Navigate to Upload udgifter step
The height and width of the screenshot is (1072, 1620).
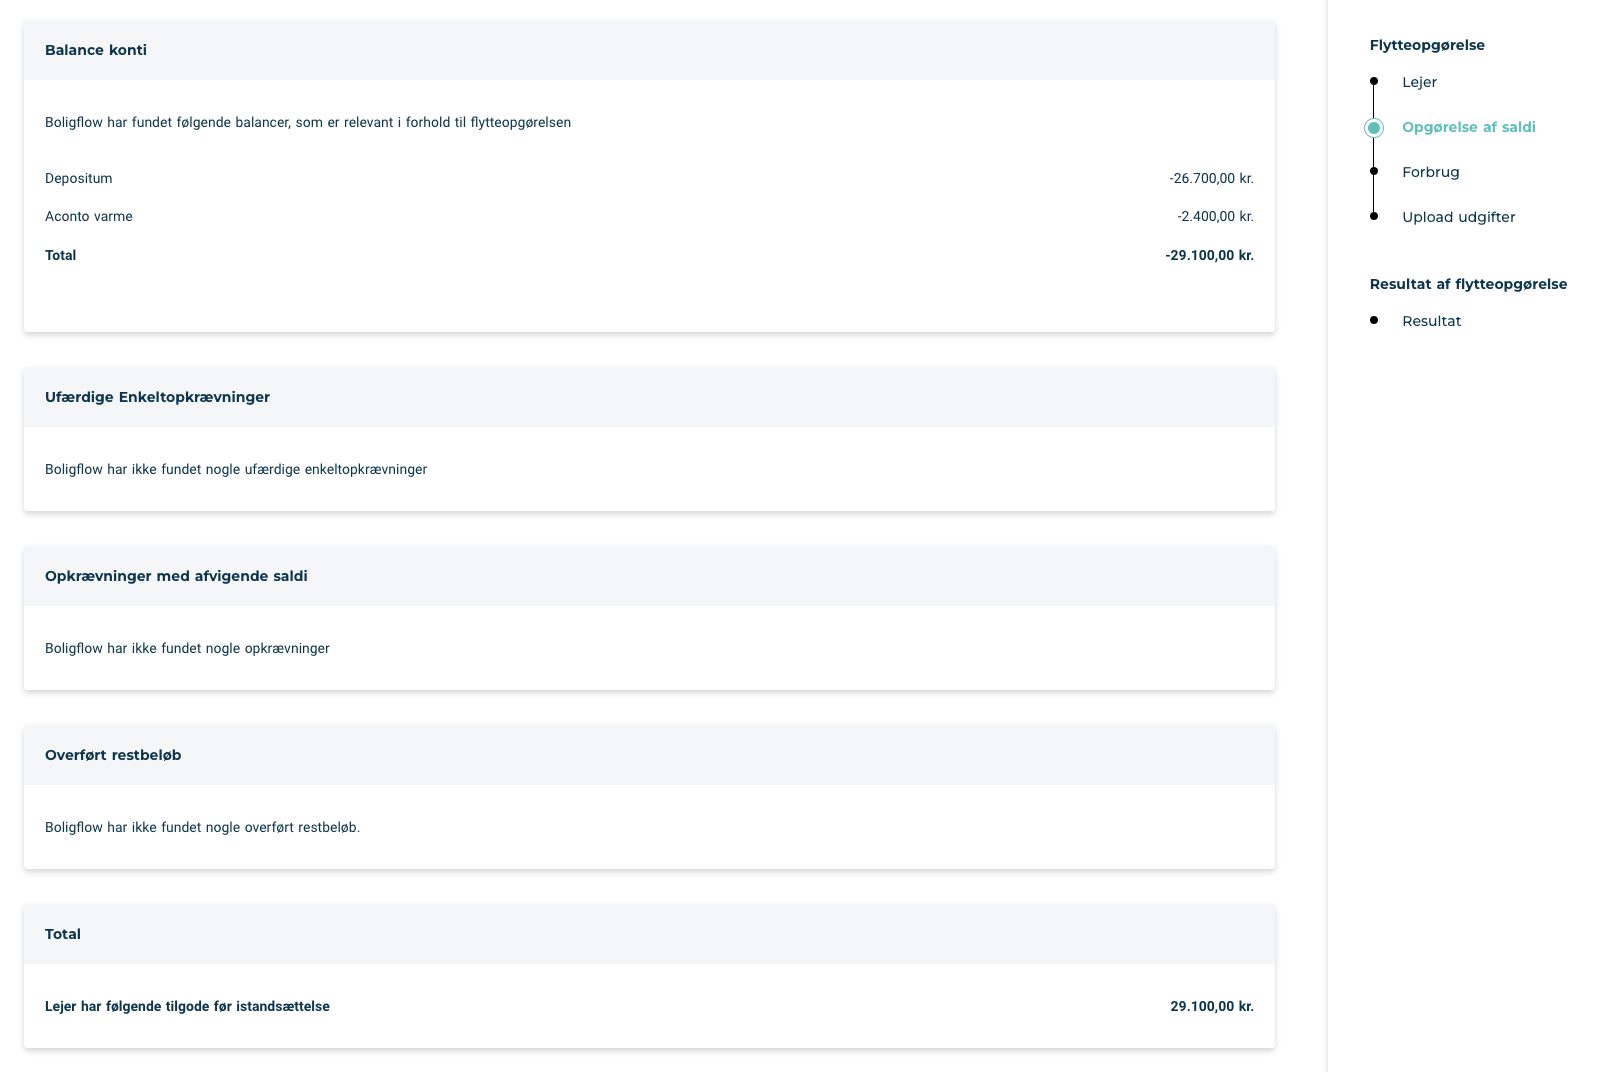tap(1458, 217)
